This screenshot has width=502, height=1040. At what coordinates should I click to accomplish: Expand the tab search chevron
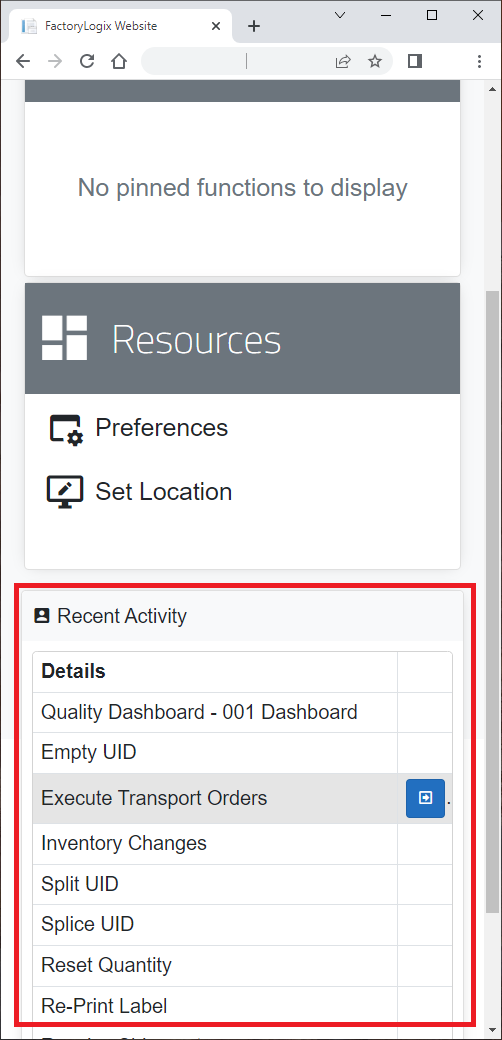pyautogui.click(x=340, y=15)
